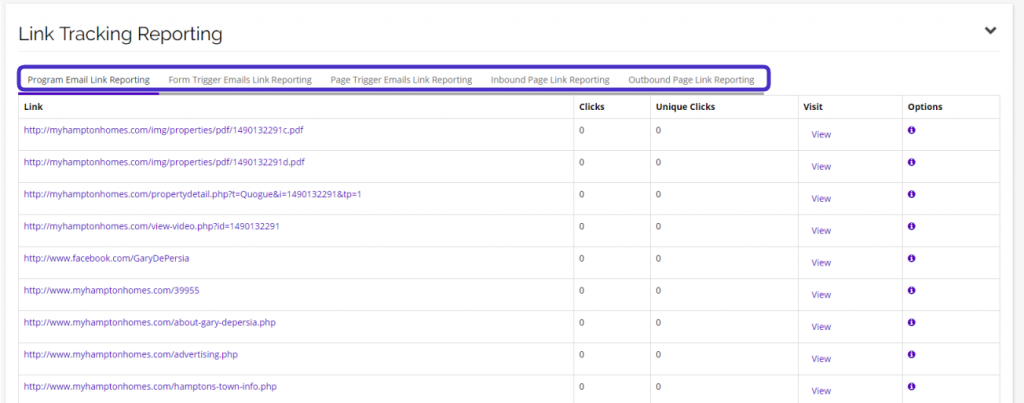Click the Options column header
Image resolution: width=1024 pixels, height=403 pixels.
click(x=925, y=107)
